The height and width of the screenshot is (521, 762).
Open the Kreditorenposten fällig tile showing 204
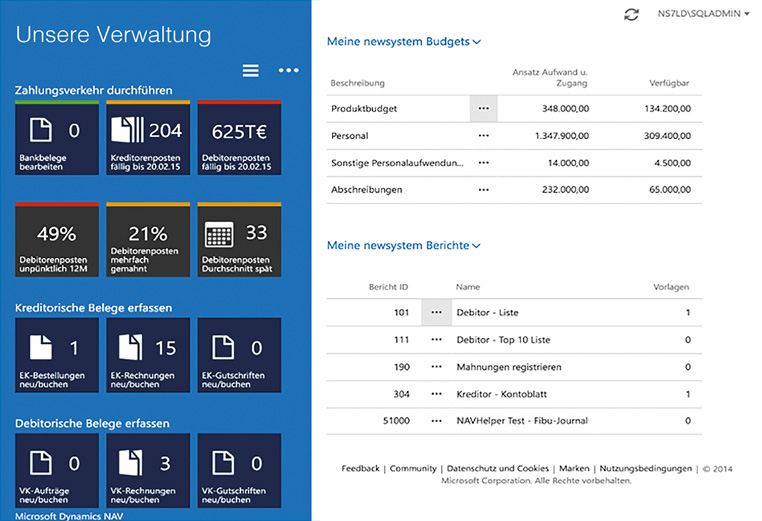point(148,138)
